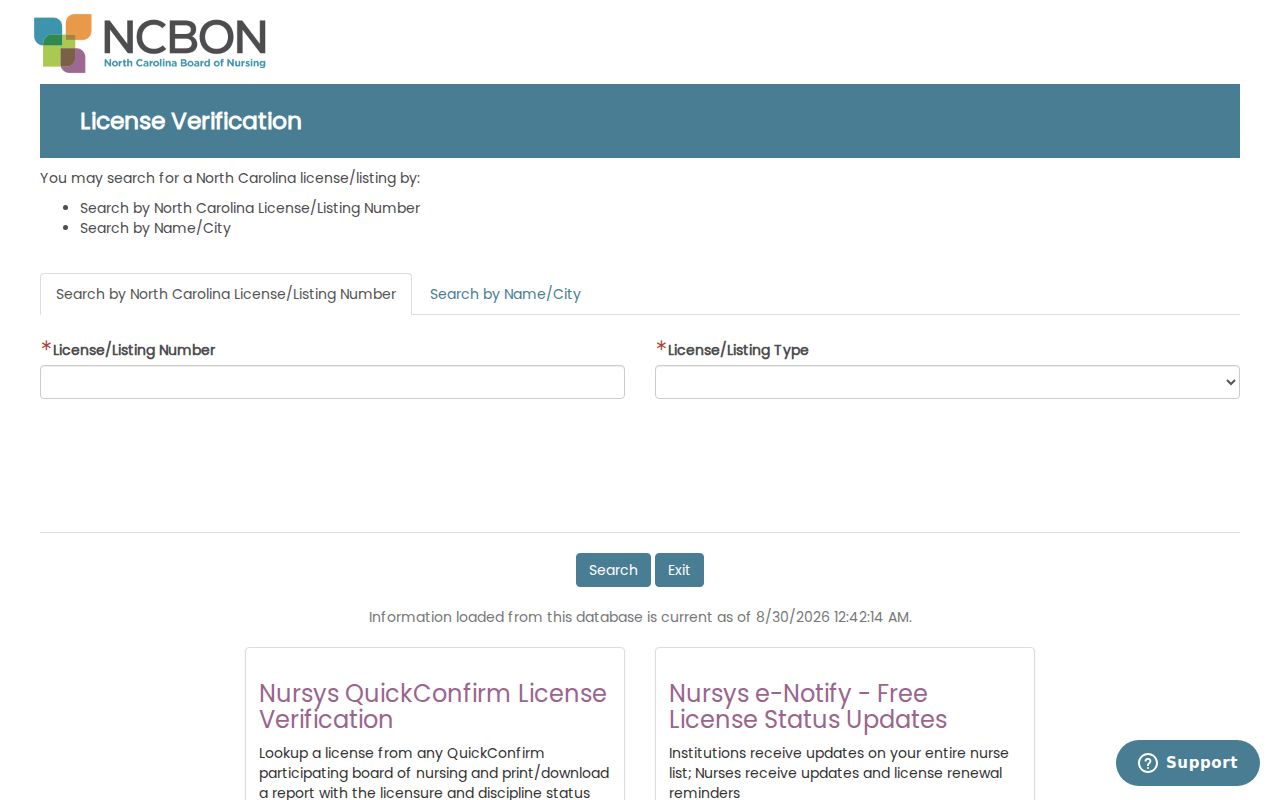Click the Search button
Viewport: 1280px width, 800px height.
click(x=613, y=570)
